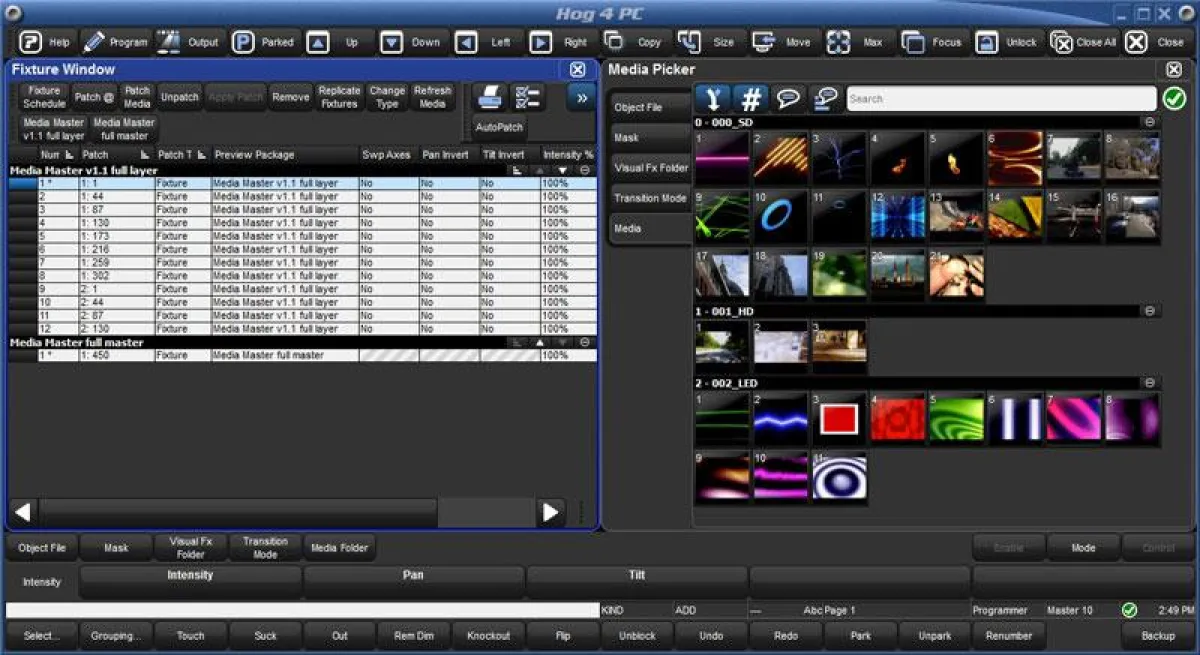Click the single speech bubble icon
Screen dimensions: 1200x655
[789, 98]
